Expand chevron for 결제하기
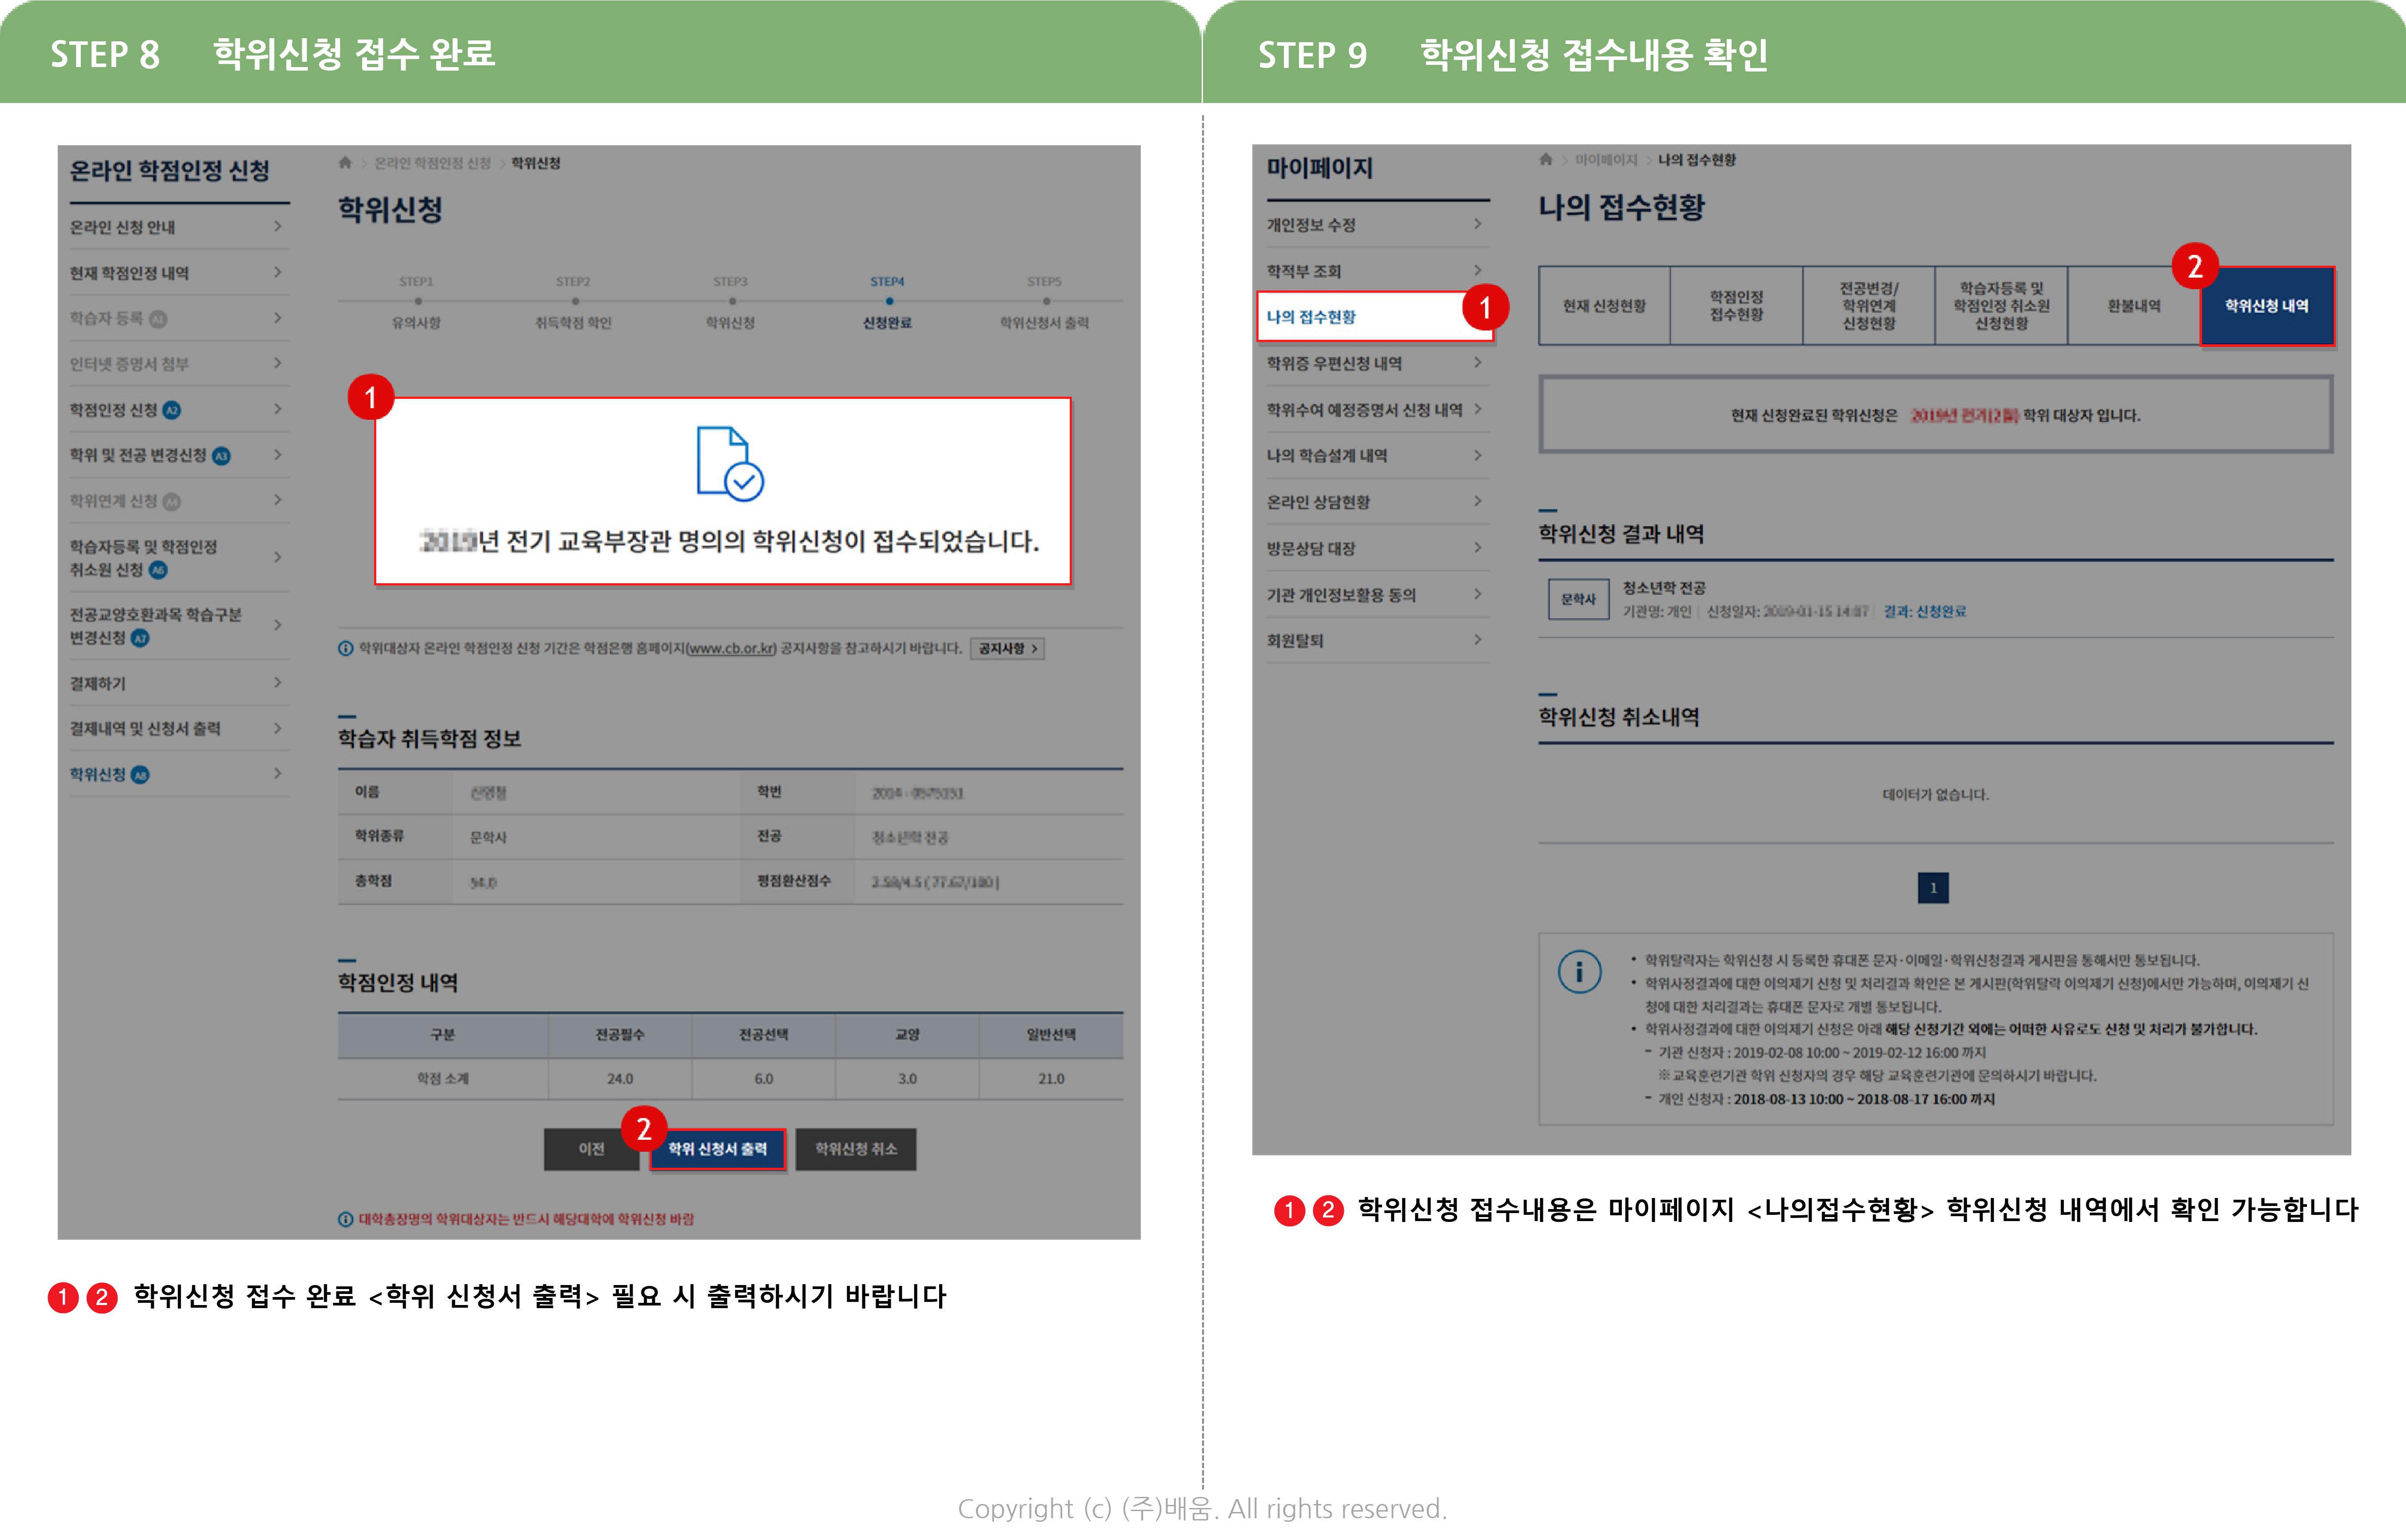The height and width of the screenshot is (1540, 2406). 278,683
